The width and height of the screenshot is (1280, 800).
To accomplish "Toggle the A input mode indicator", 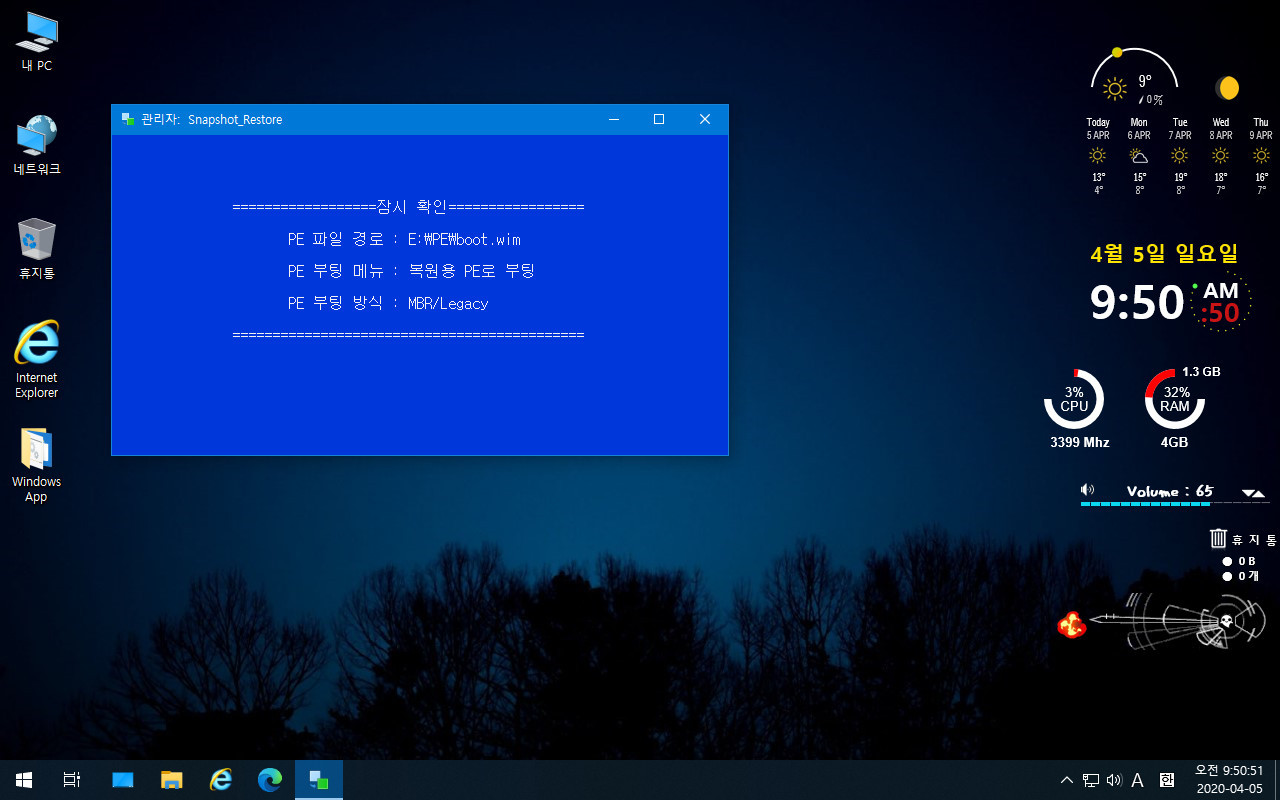I will (x=1137, y=780).
